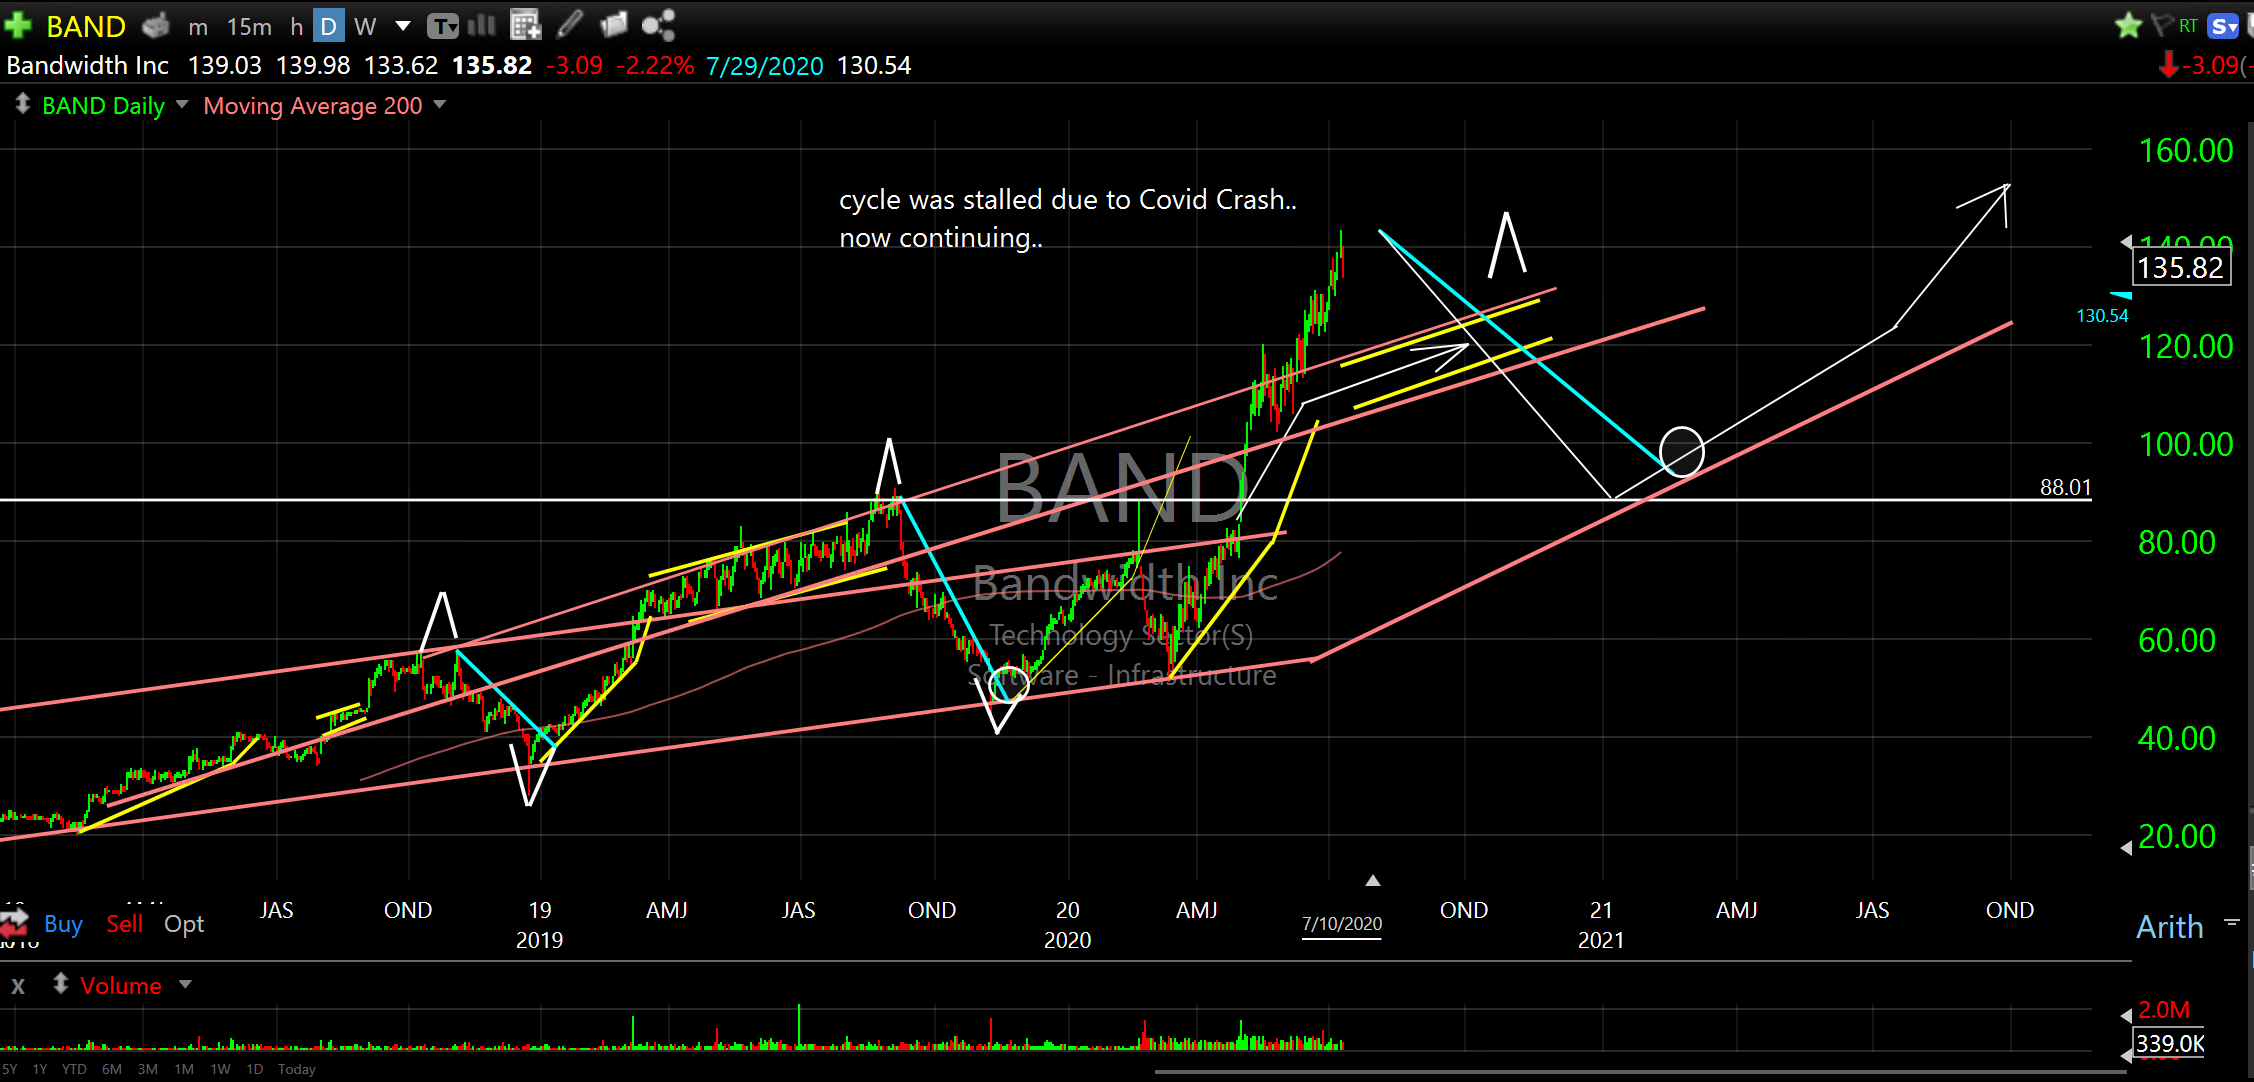
Task: Open the add indicator grid icon
Action: click(525, 25)
